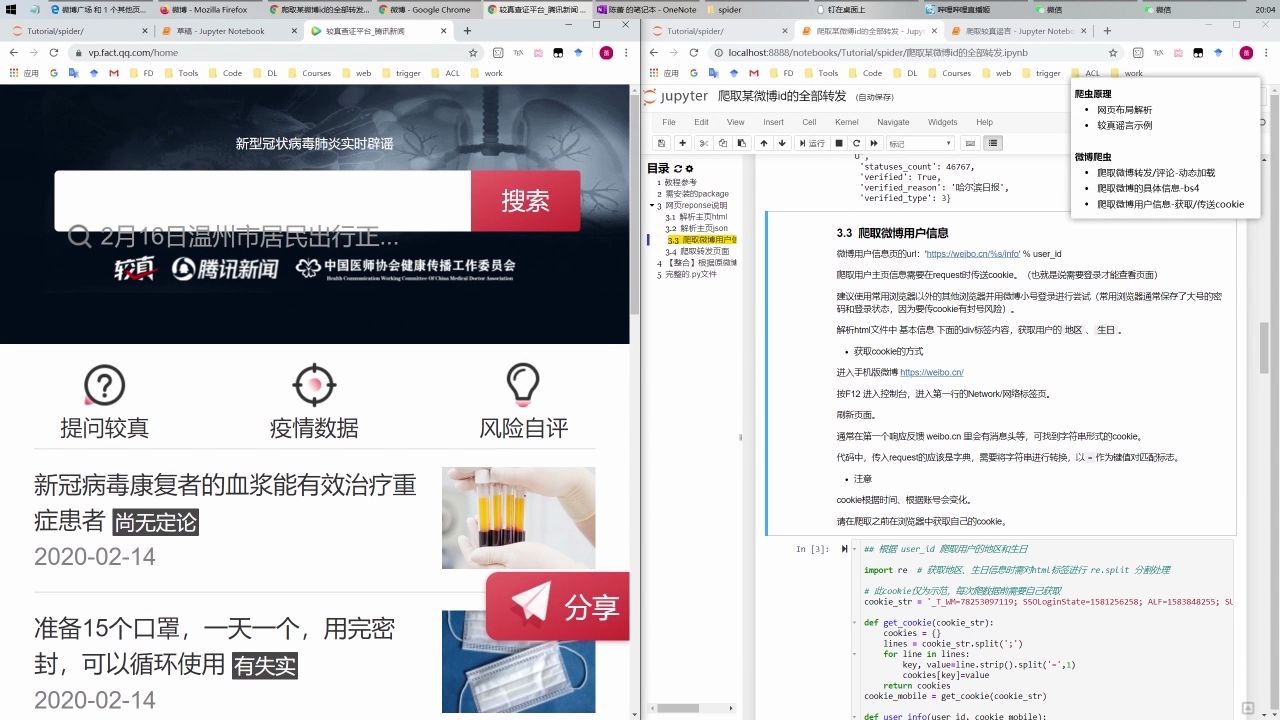The width and height of the screenshot is (1280, 720).
Task: Click the 搜索 button on the fact-check page
Action: 525,200
